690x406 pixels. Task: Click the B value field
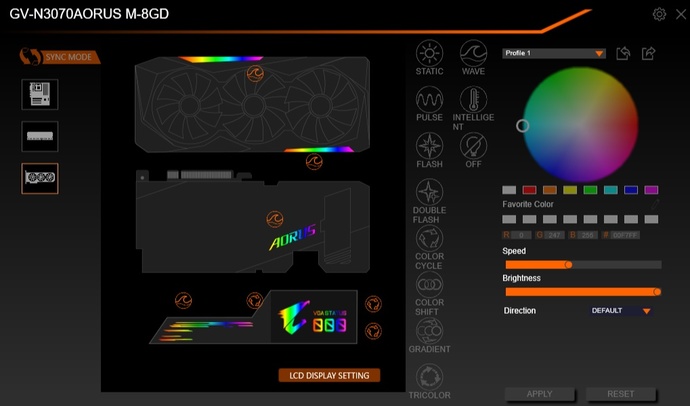coord(587,235)
